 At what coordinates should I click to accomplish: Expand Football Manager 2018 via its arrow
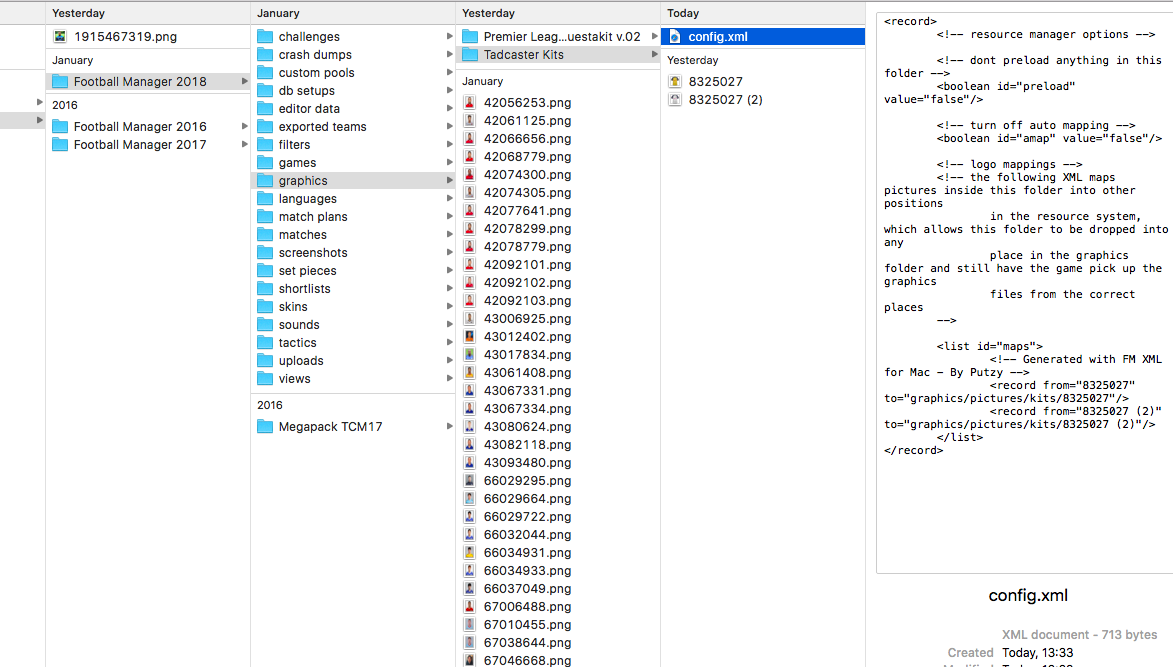tap(244, 82)
